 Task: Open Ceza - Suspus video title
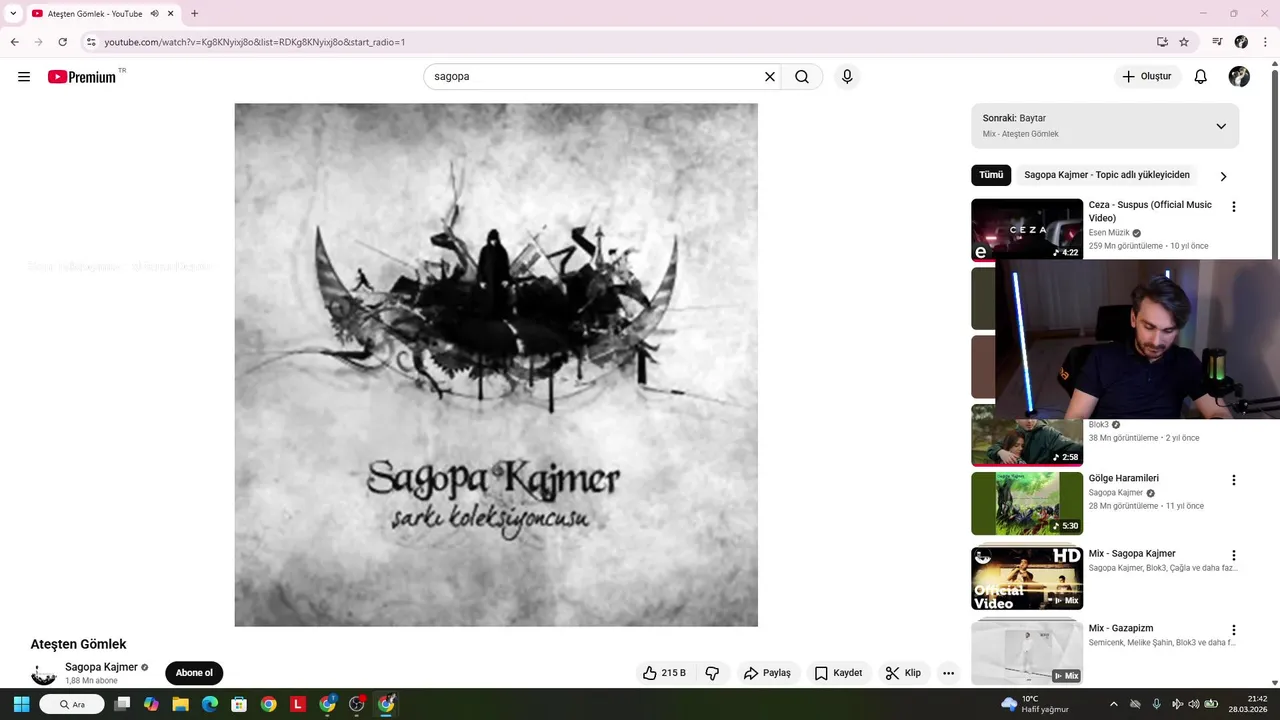pyautogui.click(x=1150, y=211)
